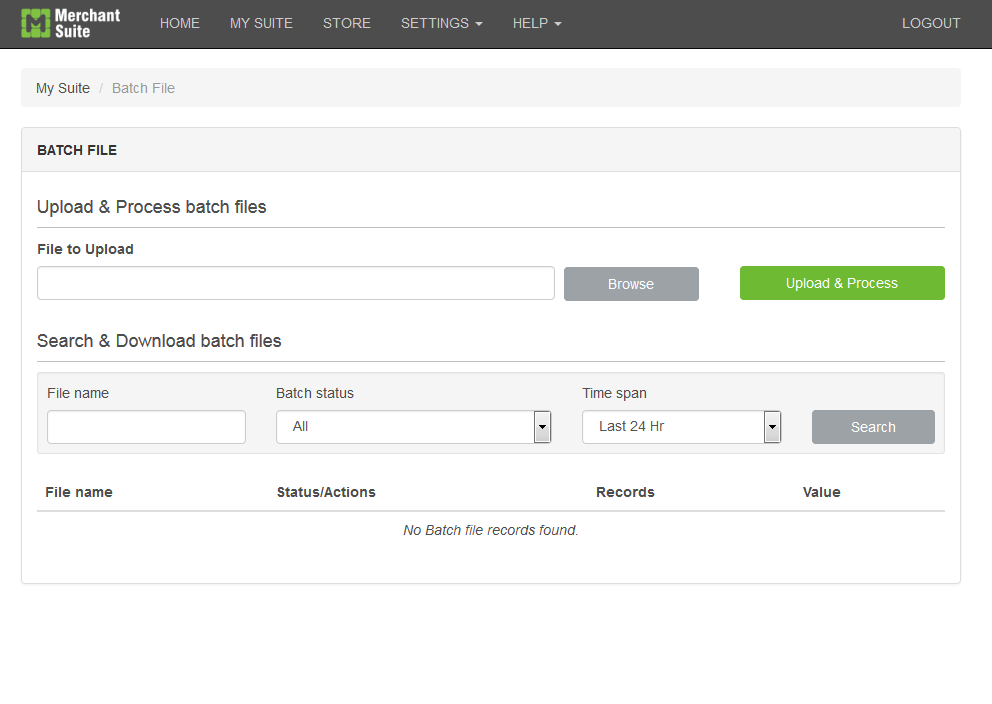This screenshot has height=704, width=992.
Task: Click the gray Search button
Action: (x=873, y=427)
